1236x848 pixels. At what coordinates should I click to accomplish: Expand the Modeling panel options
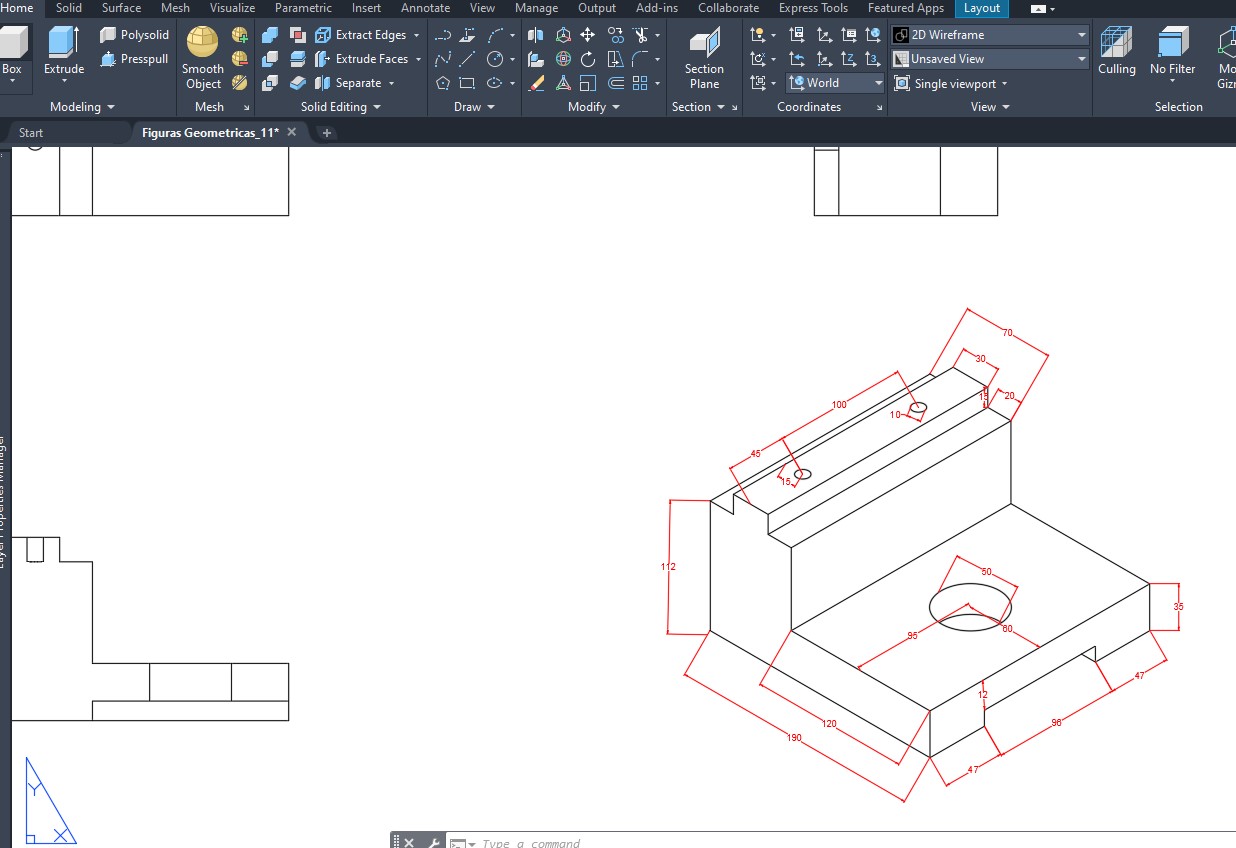pyautogui.click(x=82, y=107)
